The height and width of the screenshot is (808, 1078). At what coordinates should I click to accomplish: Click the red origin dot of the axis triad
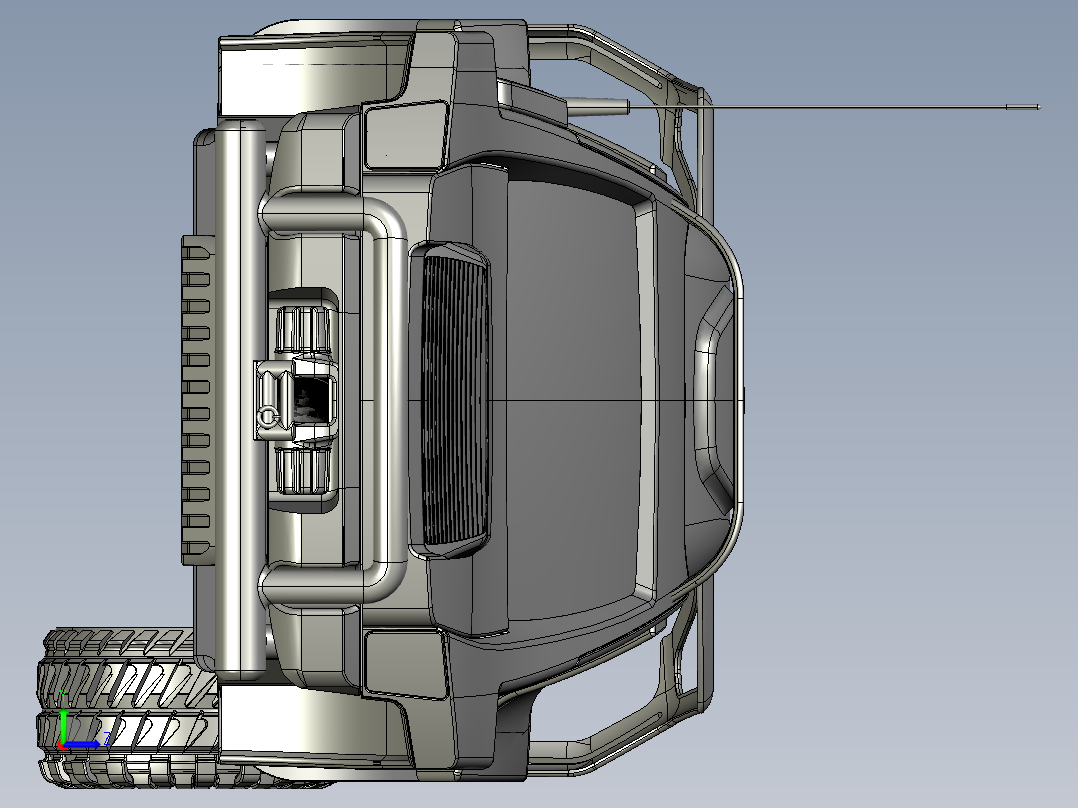click(x=61, y=745)
